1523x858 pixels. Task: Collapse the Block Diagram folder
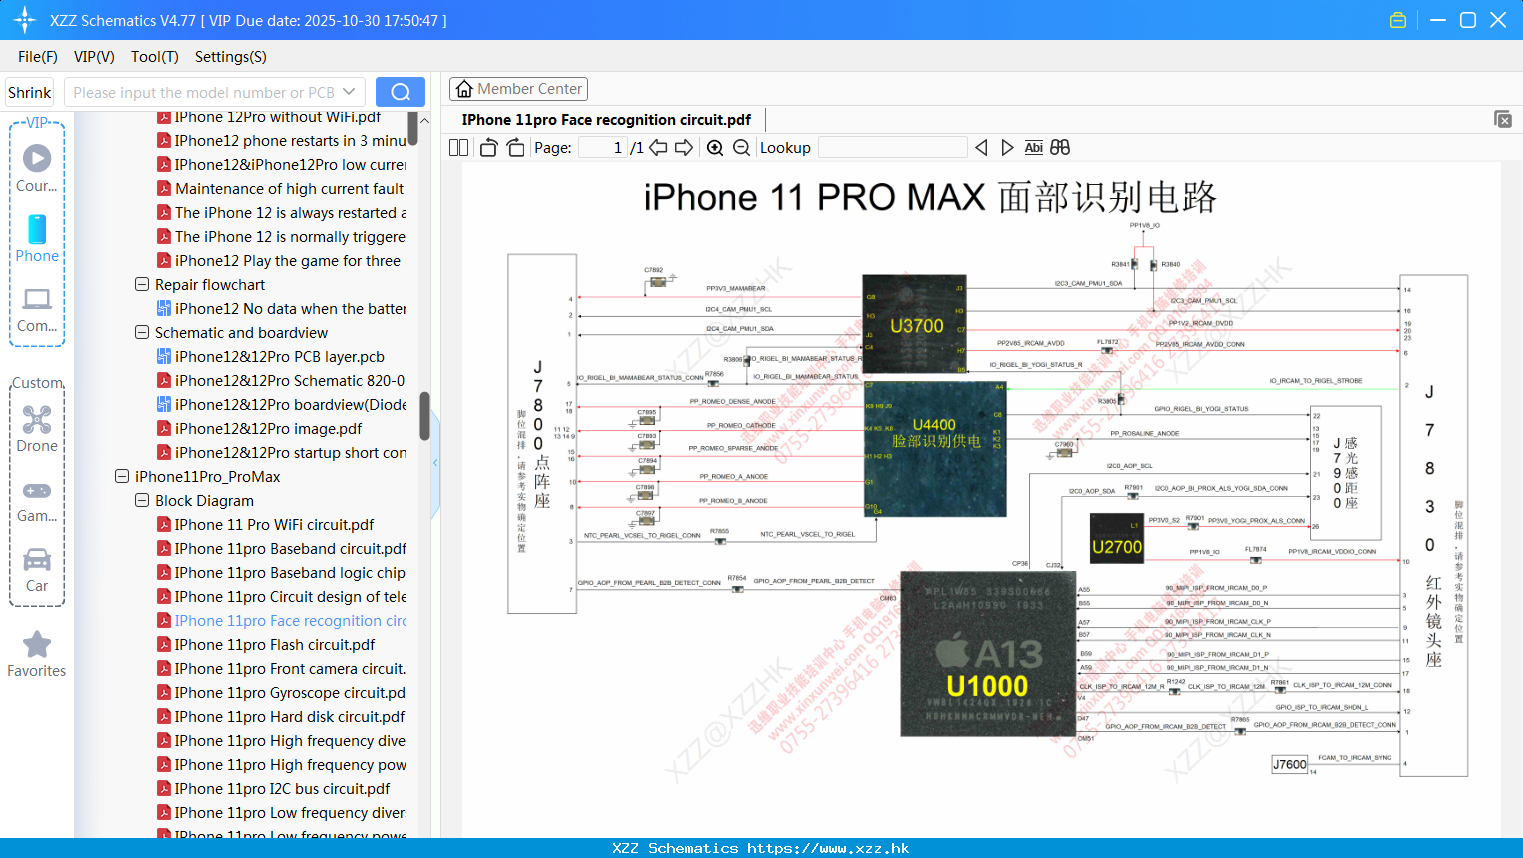pyautogui.click(x=142, y=500)
